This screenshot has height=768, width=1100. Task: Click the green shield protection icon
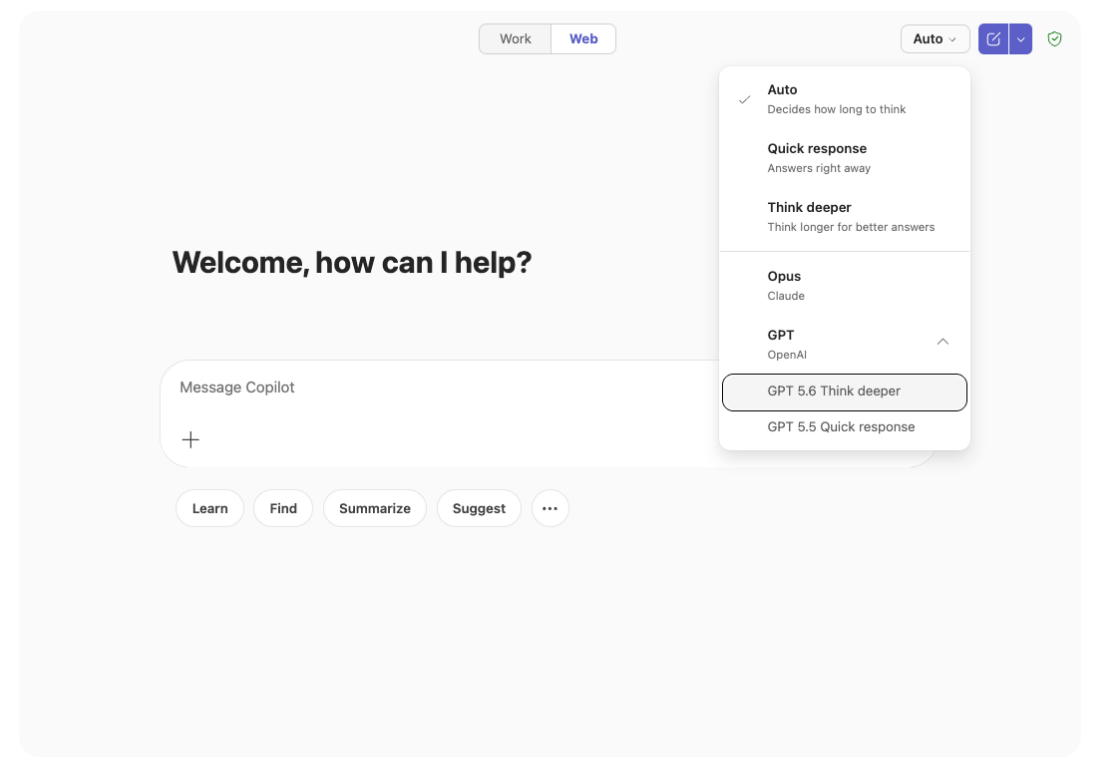[1054, 39]
